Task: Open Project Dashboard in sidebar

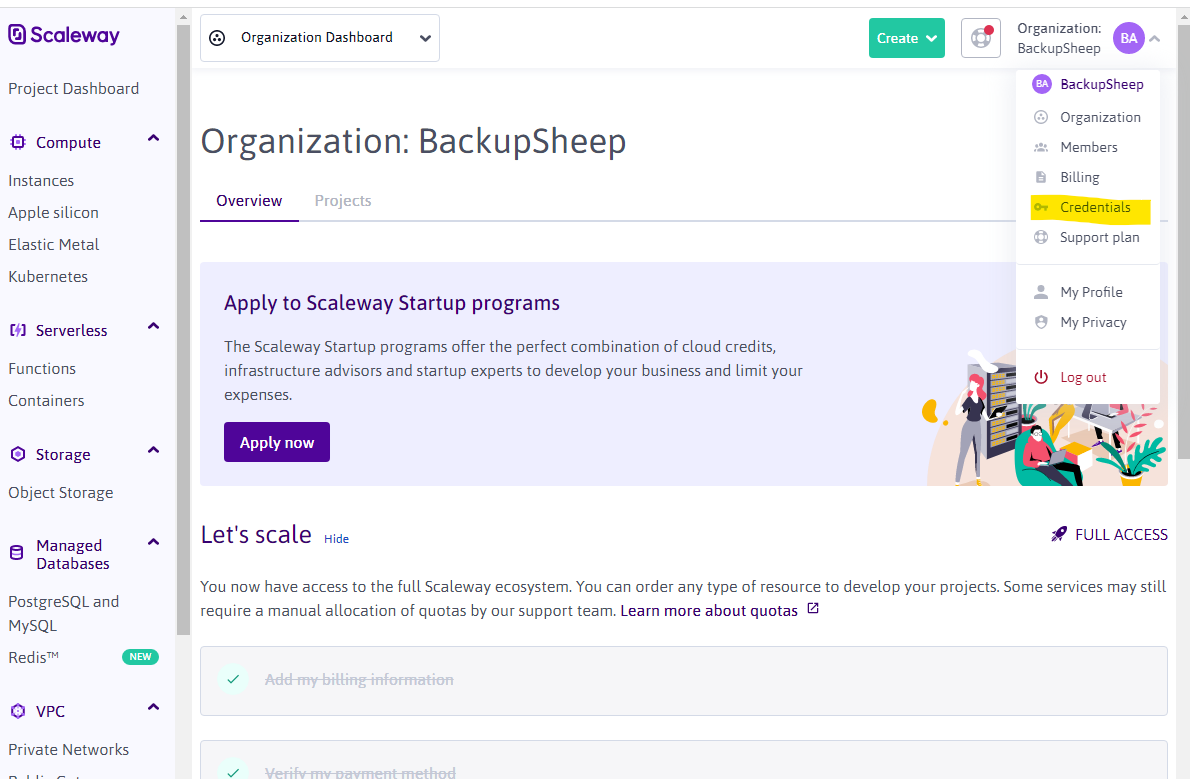Action: point(74,88)
